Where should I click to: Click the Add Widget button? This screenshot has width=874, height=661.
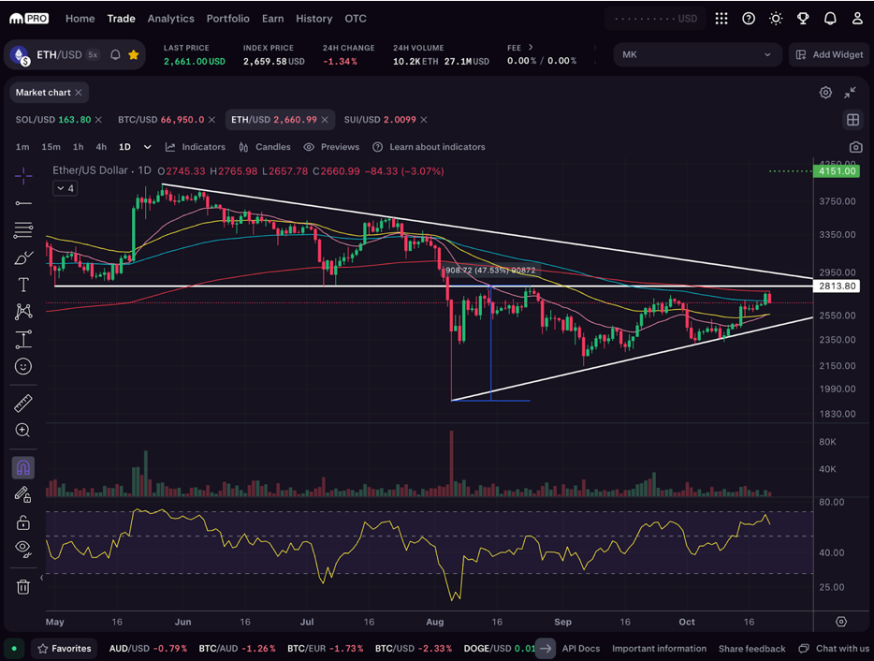(828, 55)
